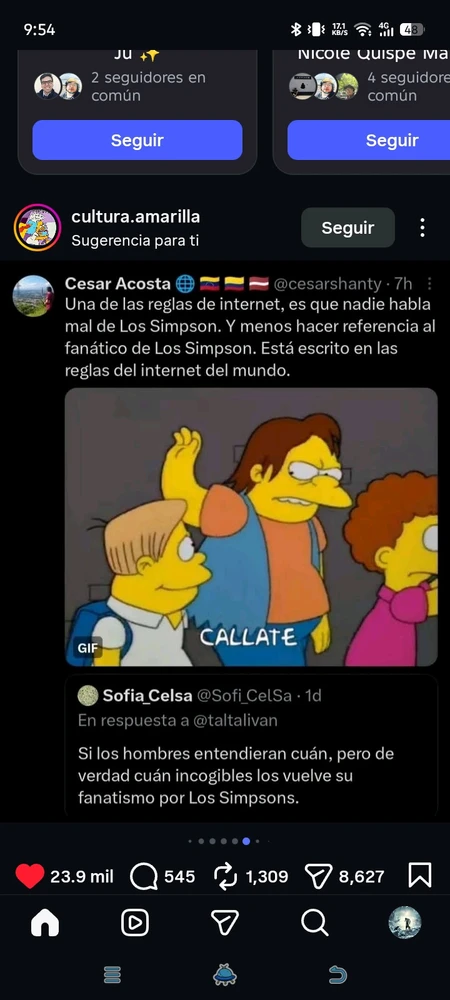
Task: Open the search magnifier tab
Action: [314, 922]
